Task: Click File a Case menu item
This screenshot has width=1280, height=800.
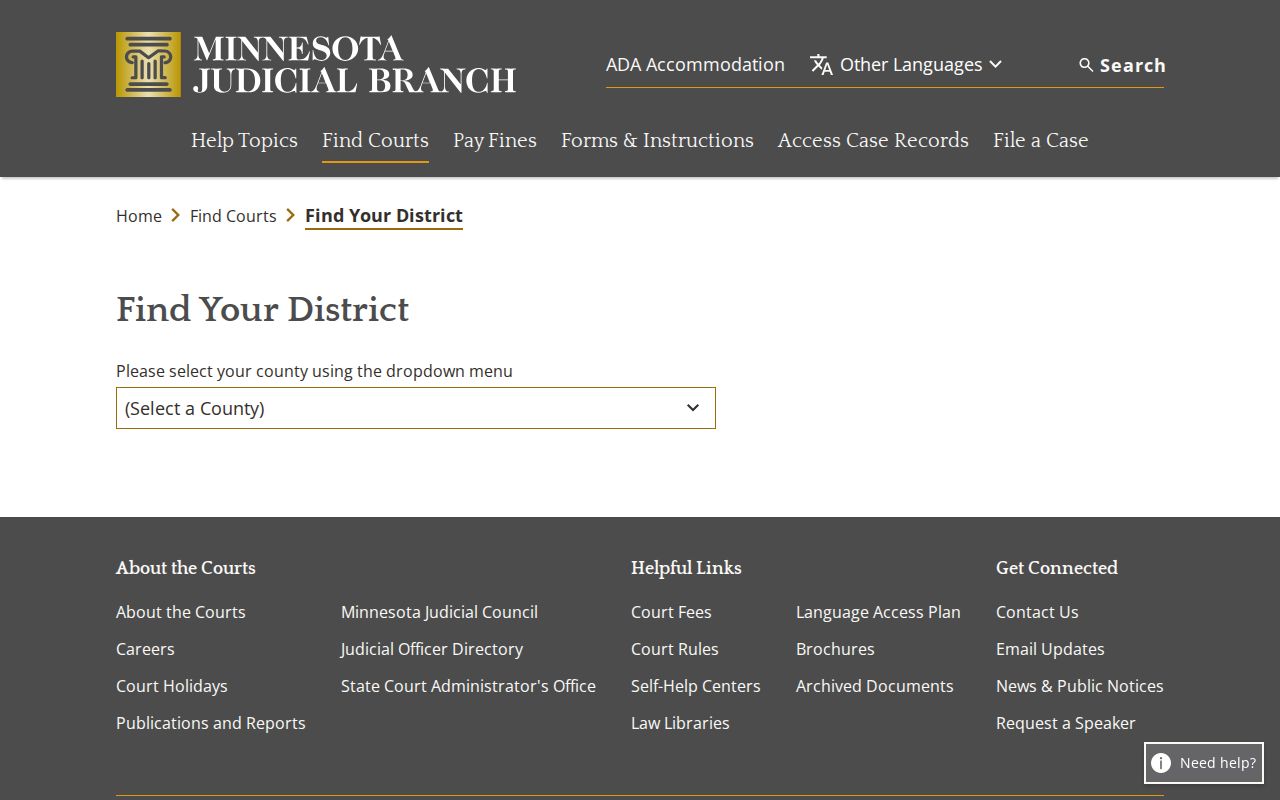Action: [1040, 140]
